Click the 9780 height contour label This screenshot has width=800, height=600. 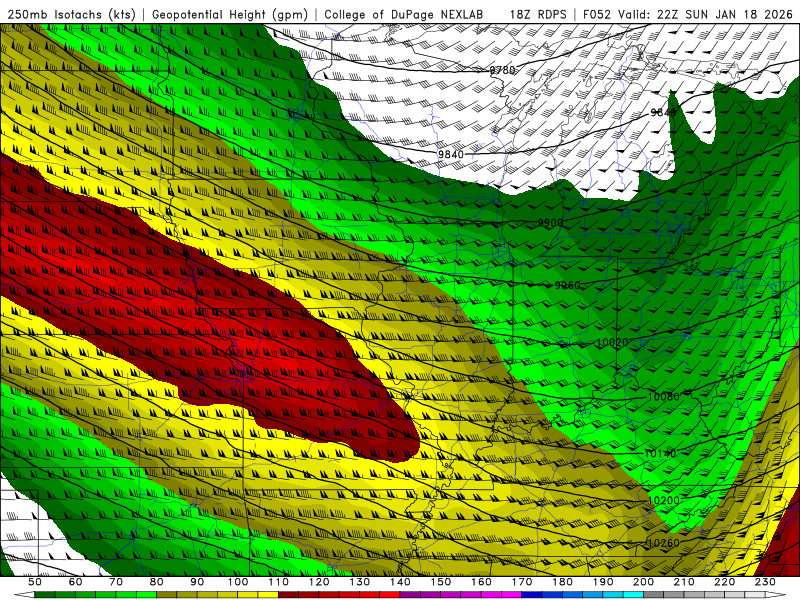pyautogui.click(x=503, y=70)
